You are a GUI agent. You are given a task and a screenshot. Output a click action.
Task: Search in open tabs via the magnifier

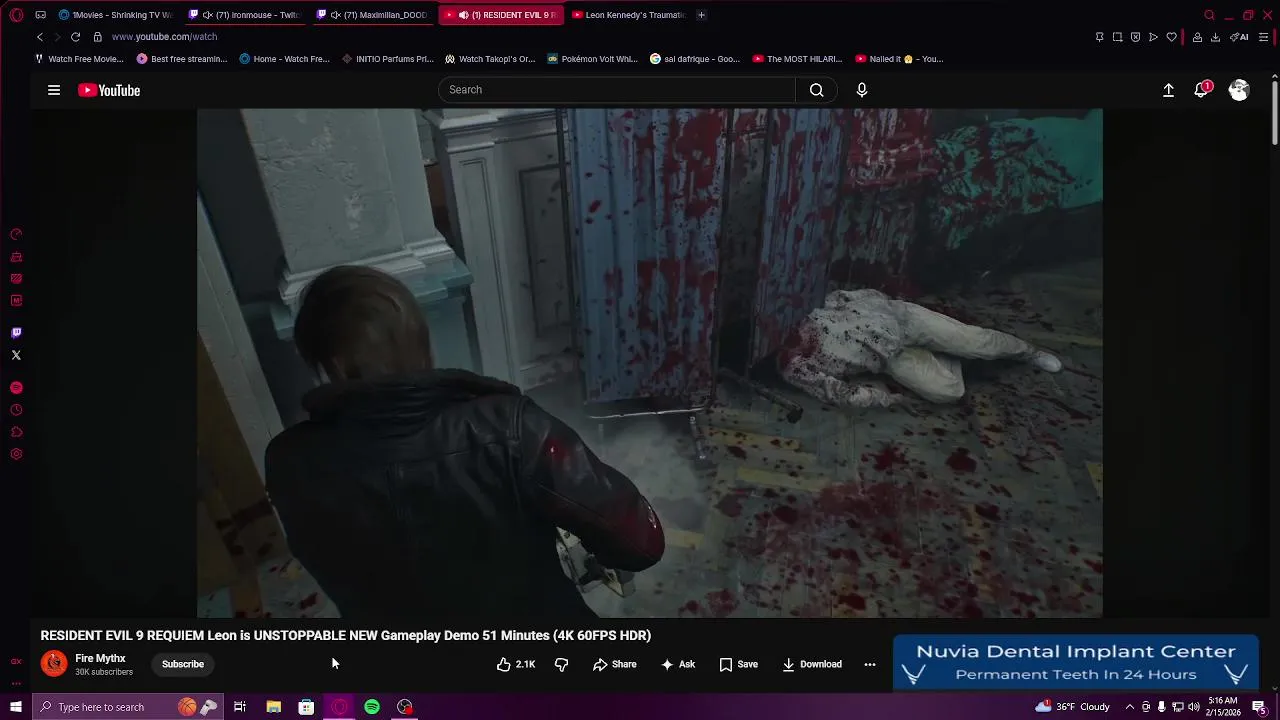click(x=1209, y=15)
